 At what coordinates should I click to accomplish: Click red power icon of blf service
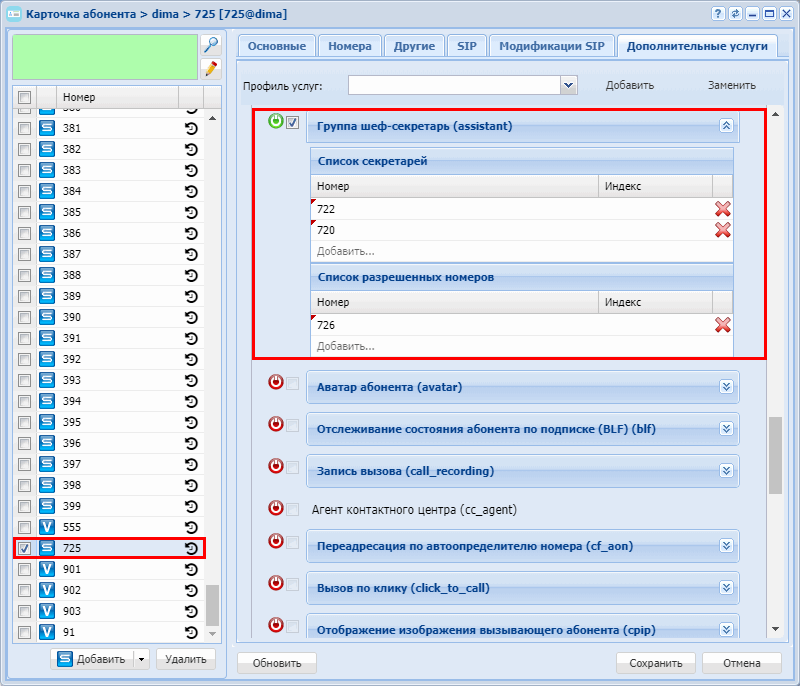pyautogui.click(x=276, y=424)
